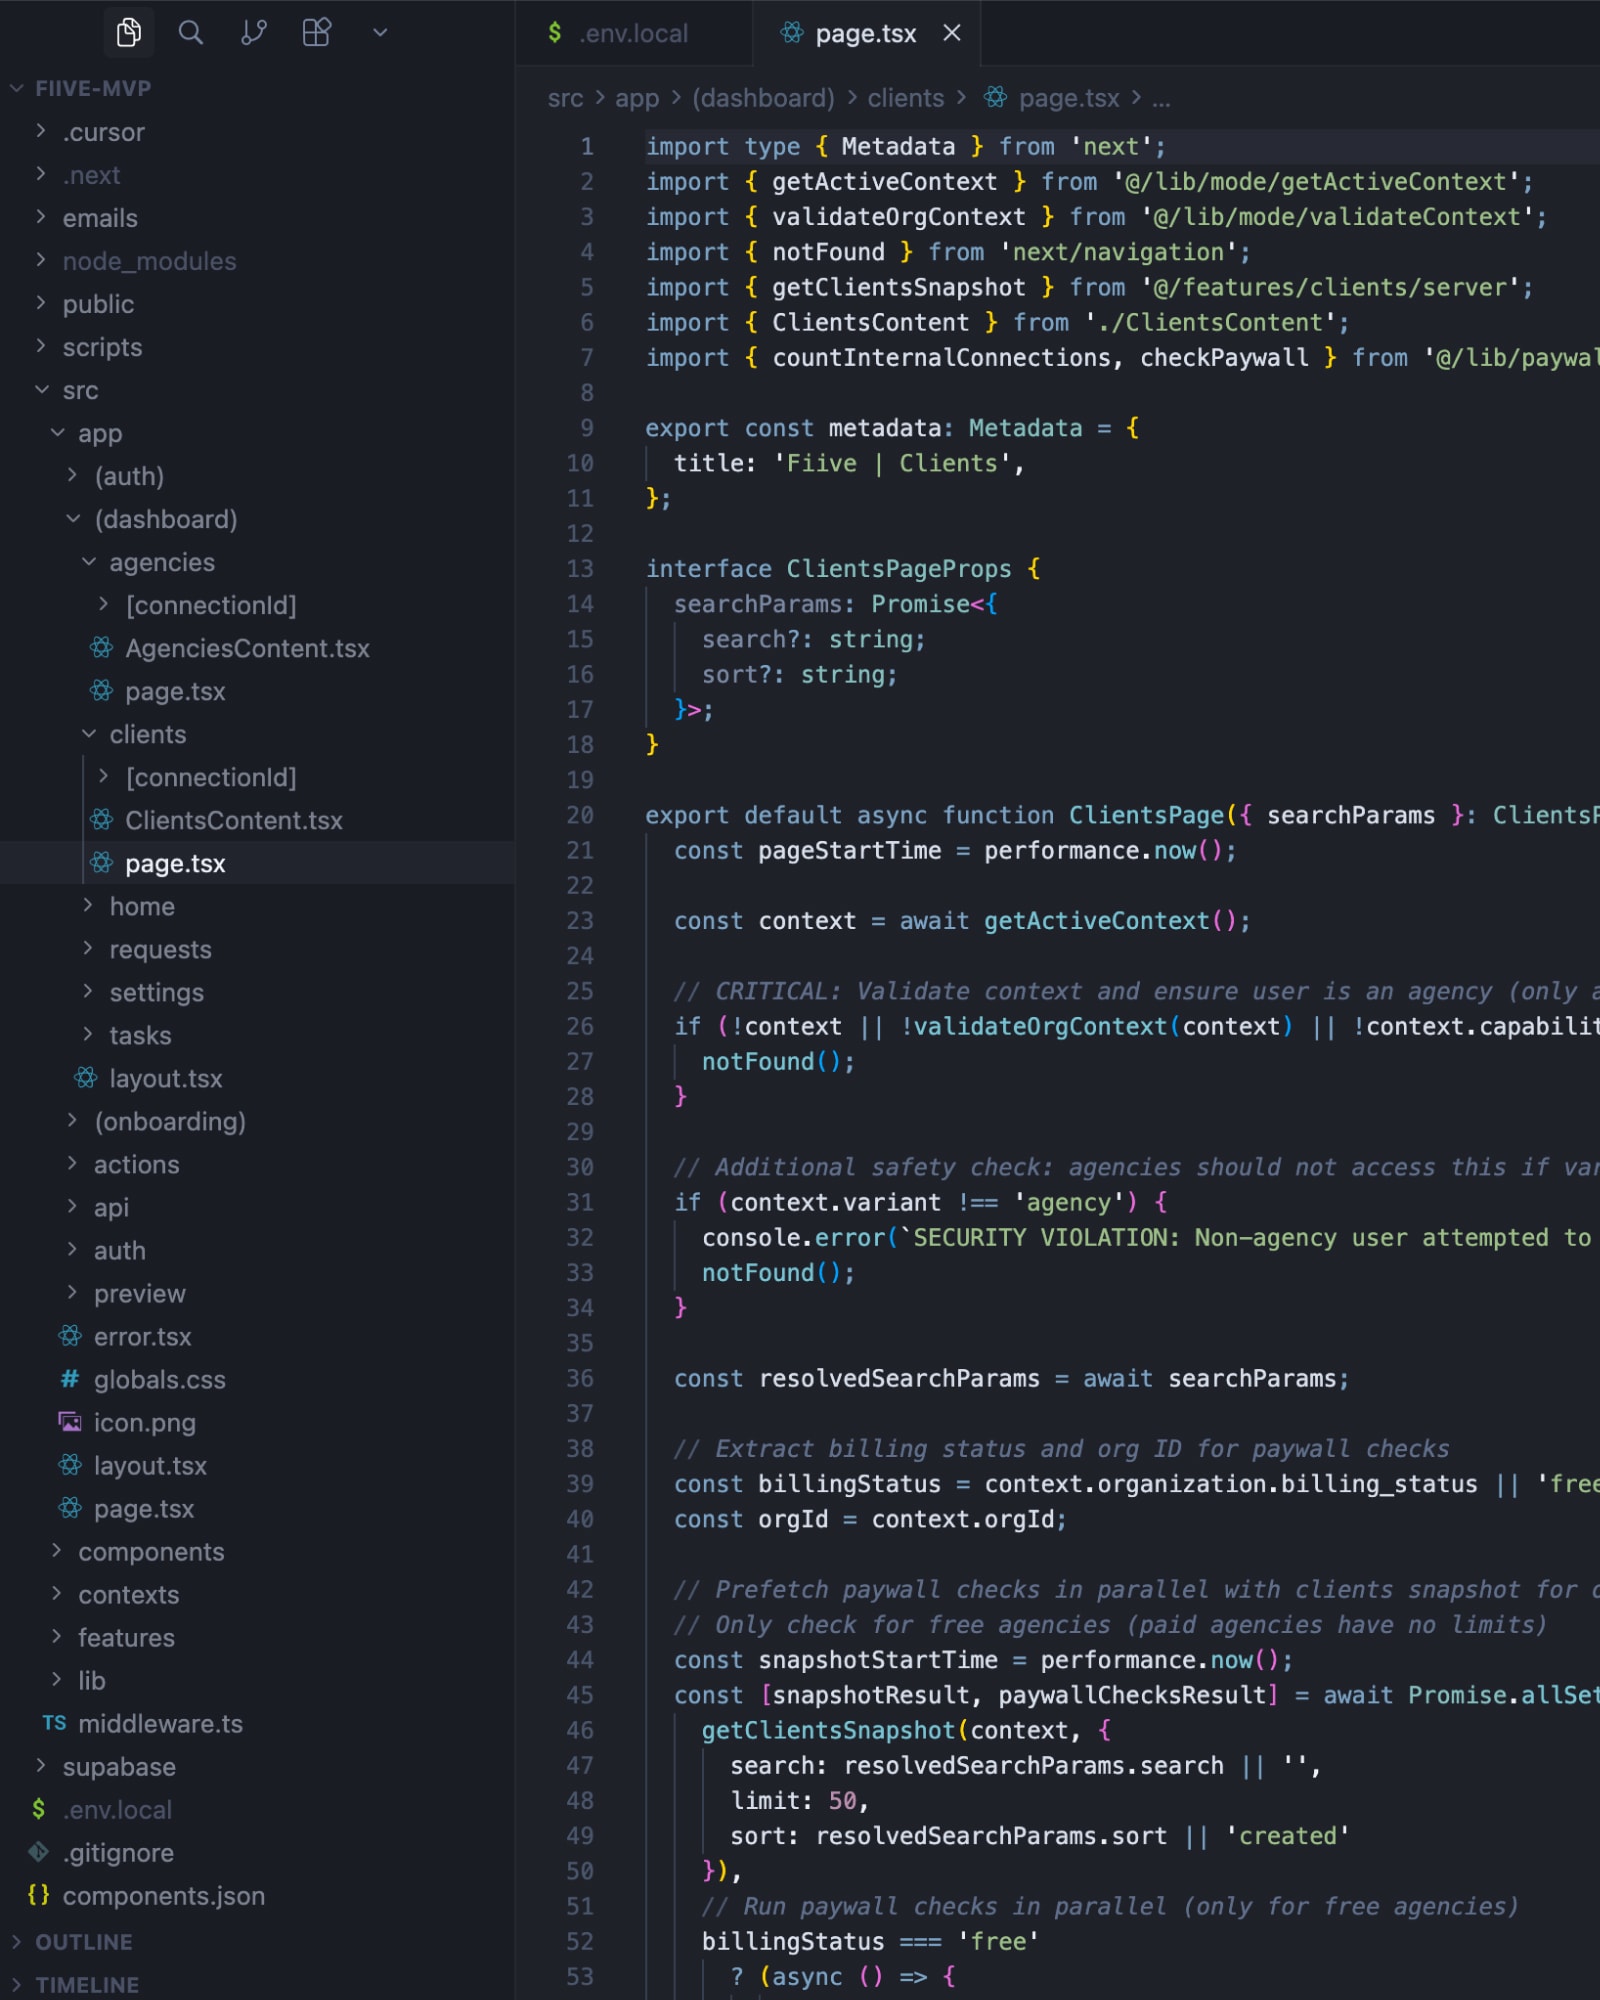Open the .gitignore file
The width and height of the screenshot is (1600, 2000).
tap(258, 1852)
